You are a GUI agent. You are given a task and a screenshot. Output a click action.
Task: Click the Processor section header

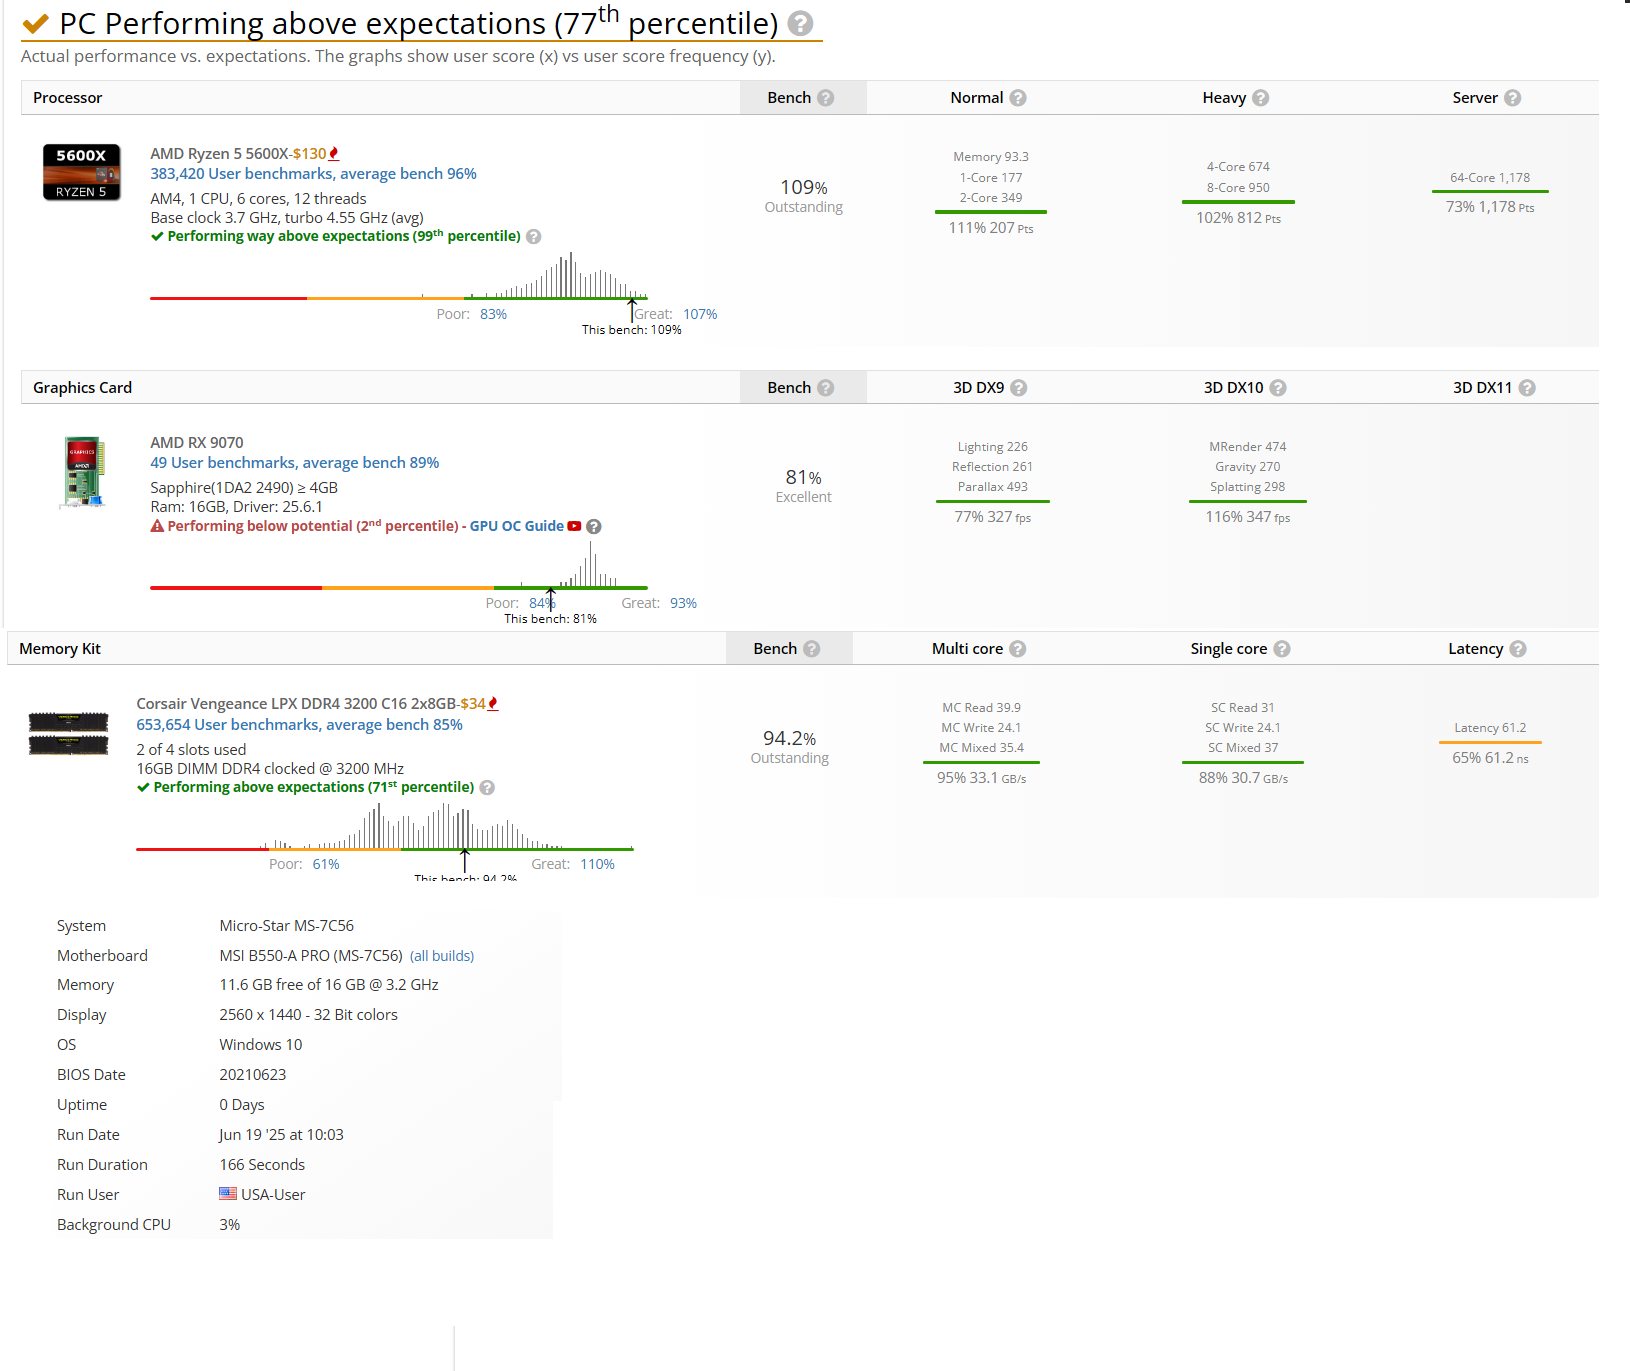click(x=67, y=98)
